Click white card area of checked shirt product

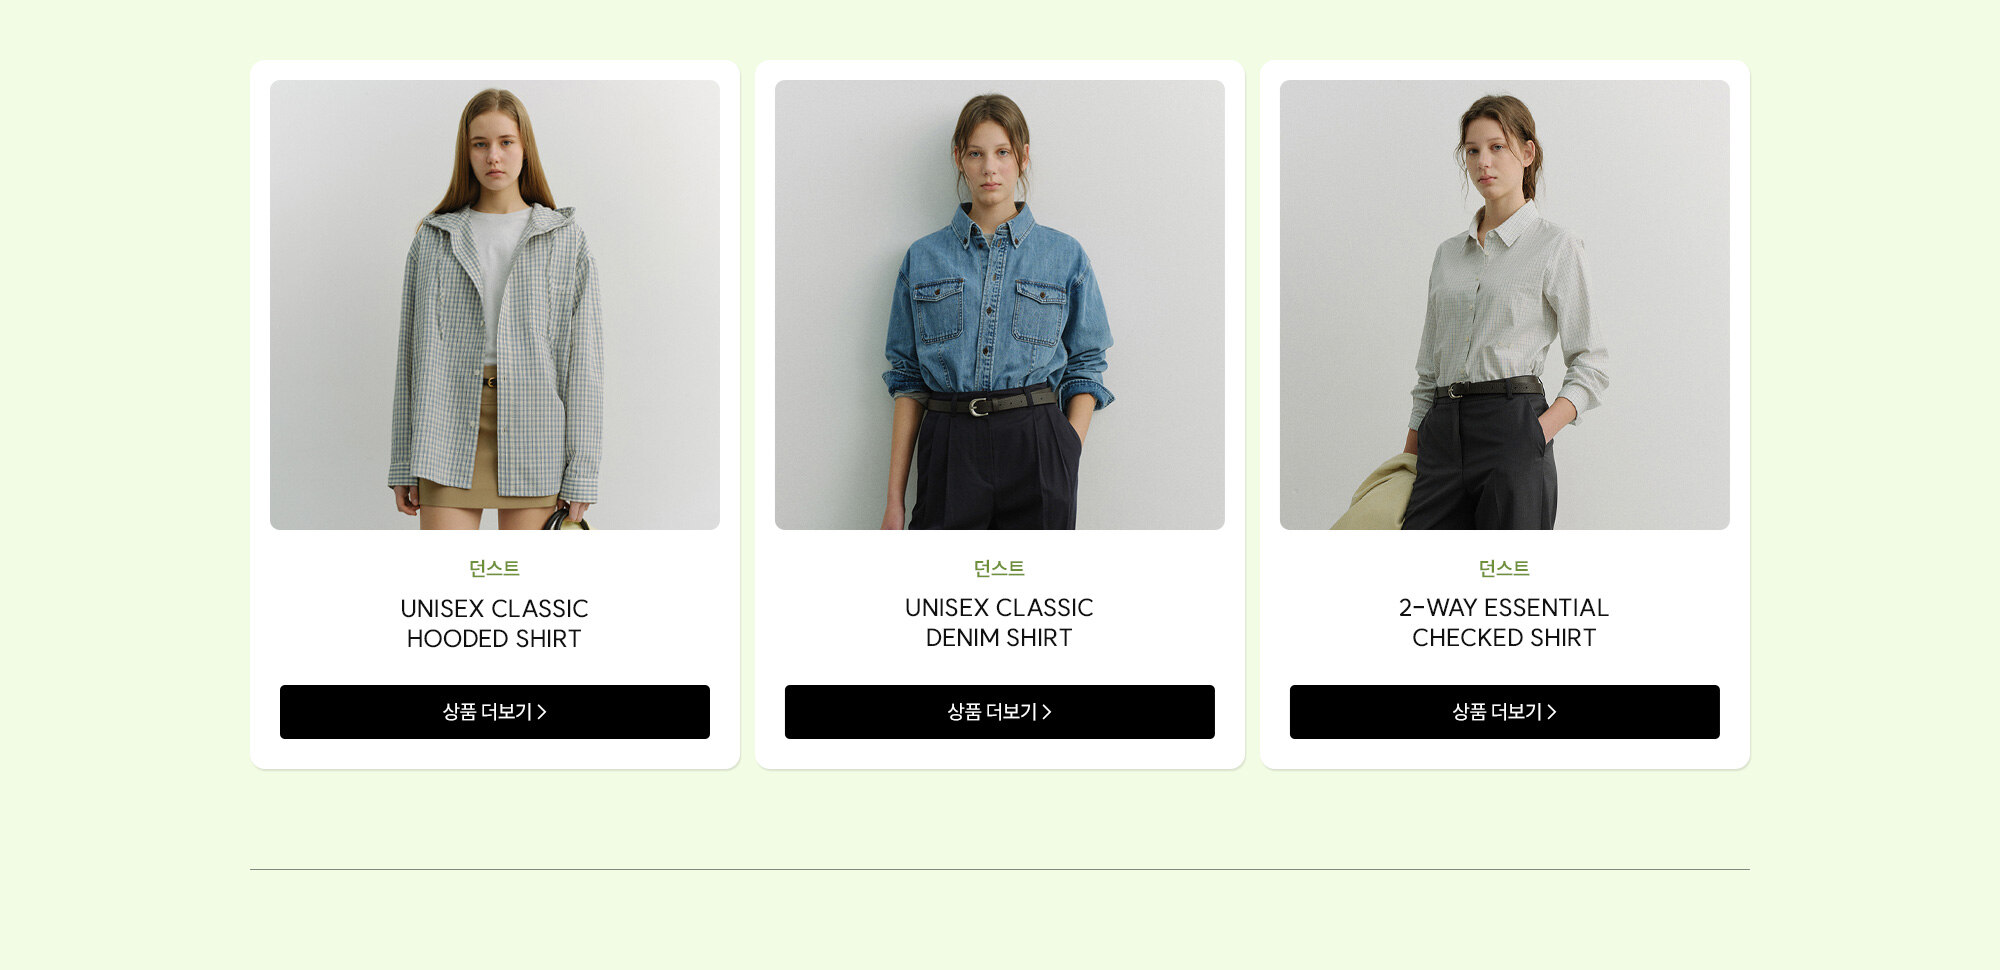pyautogui.click(x=1505, y=754)
